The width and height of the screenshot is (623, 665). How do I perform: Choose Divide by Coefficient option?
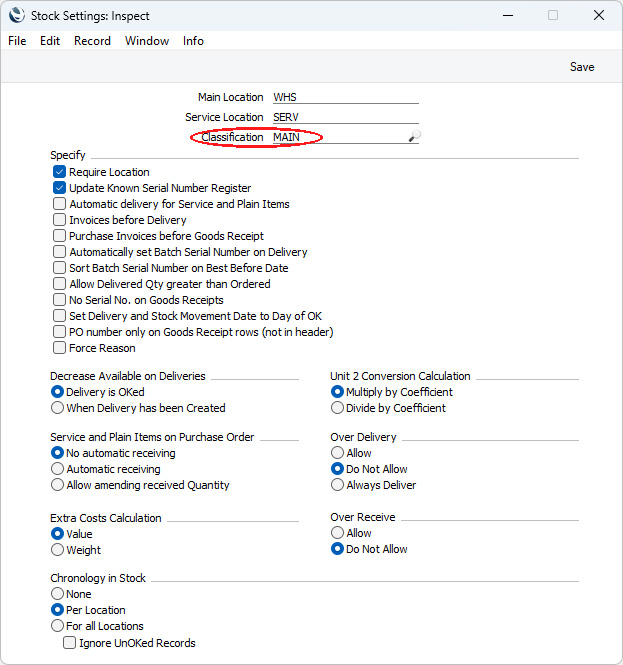click(337, 408)
